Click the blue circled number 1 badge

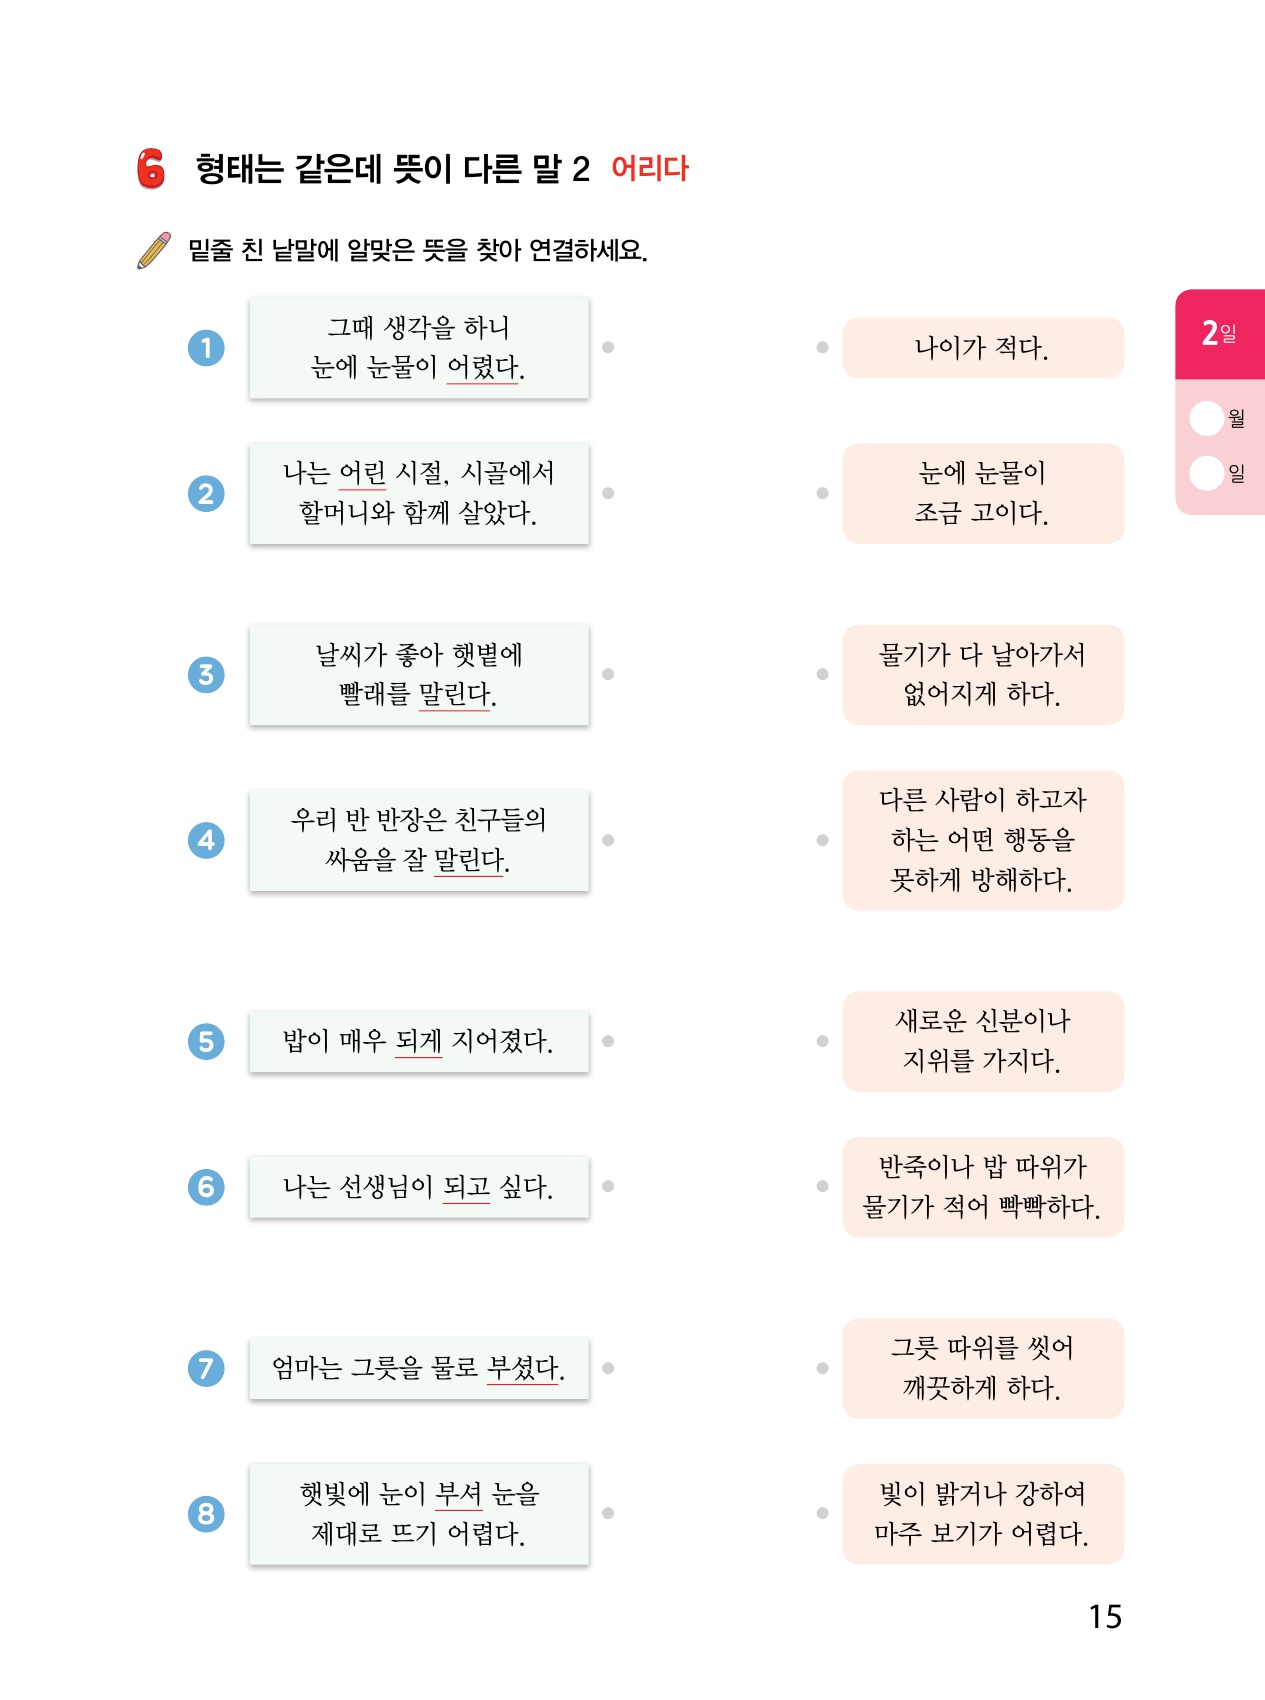[x=206, y=348]
